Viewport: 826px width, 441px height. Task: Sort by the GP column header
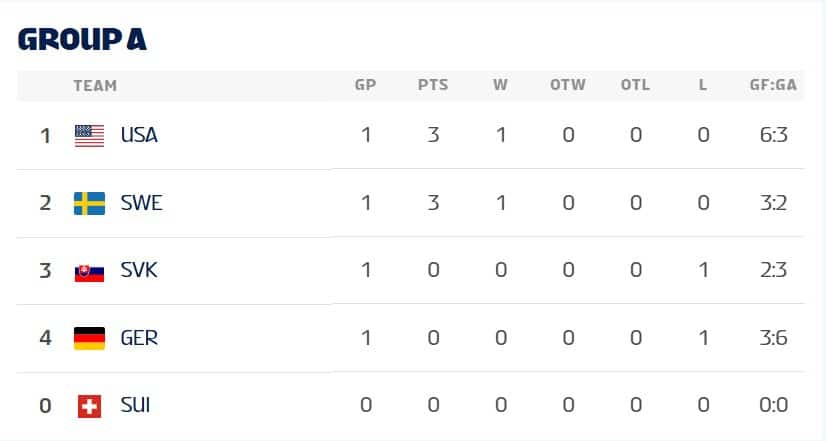pos(366,85)
